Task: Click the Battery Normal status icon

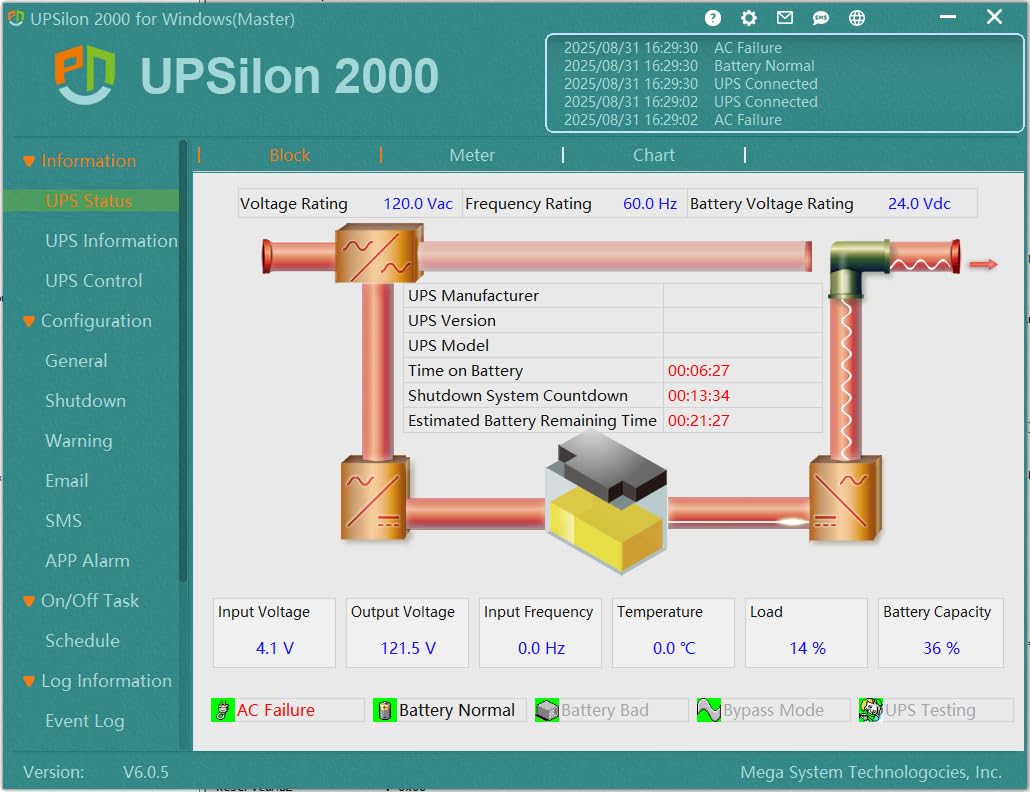Action: pyautogui.click(x=385, y=711)
